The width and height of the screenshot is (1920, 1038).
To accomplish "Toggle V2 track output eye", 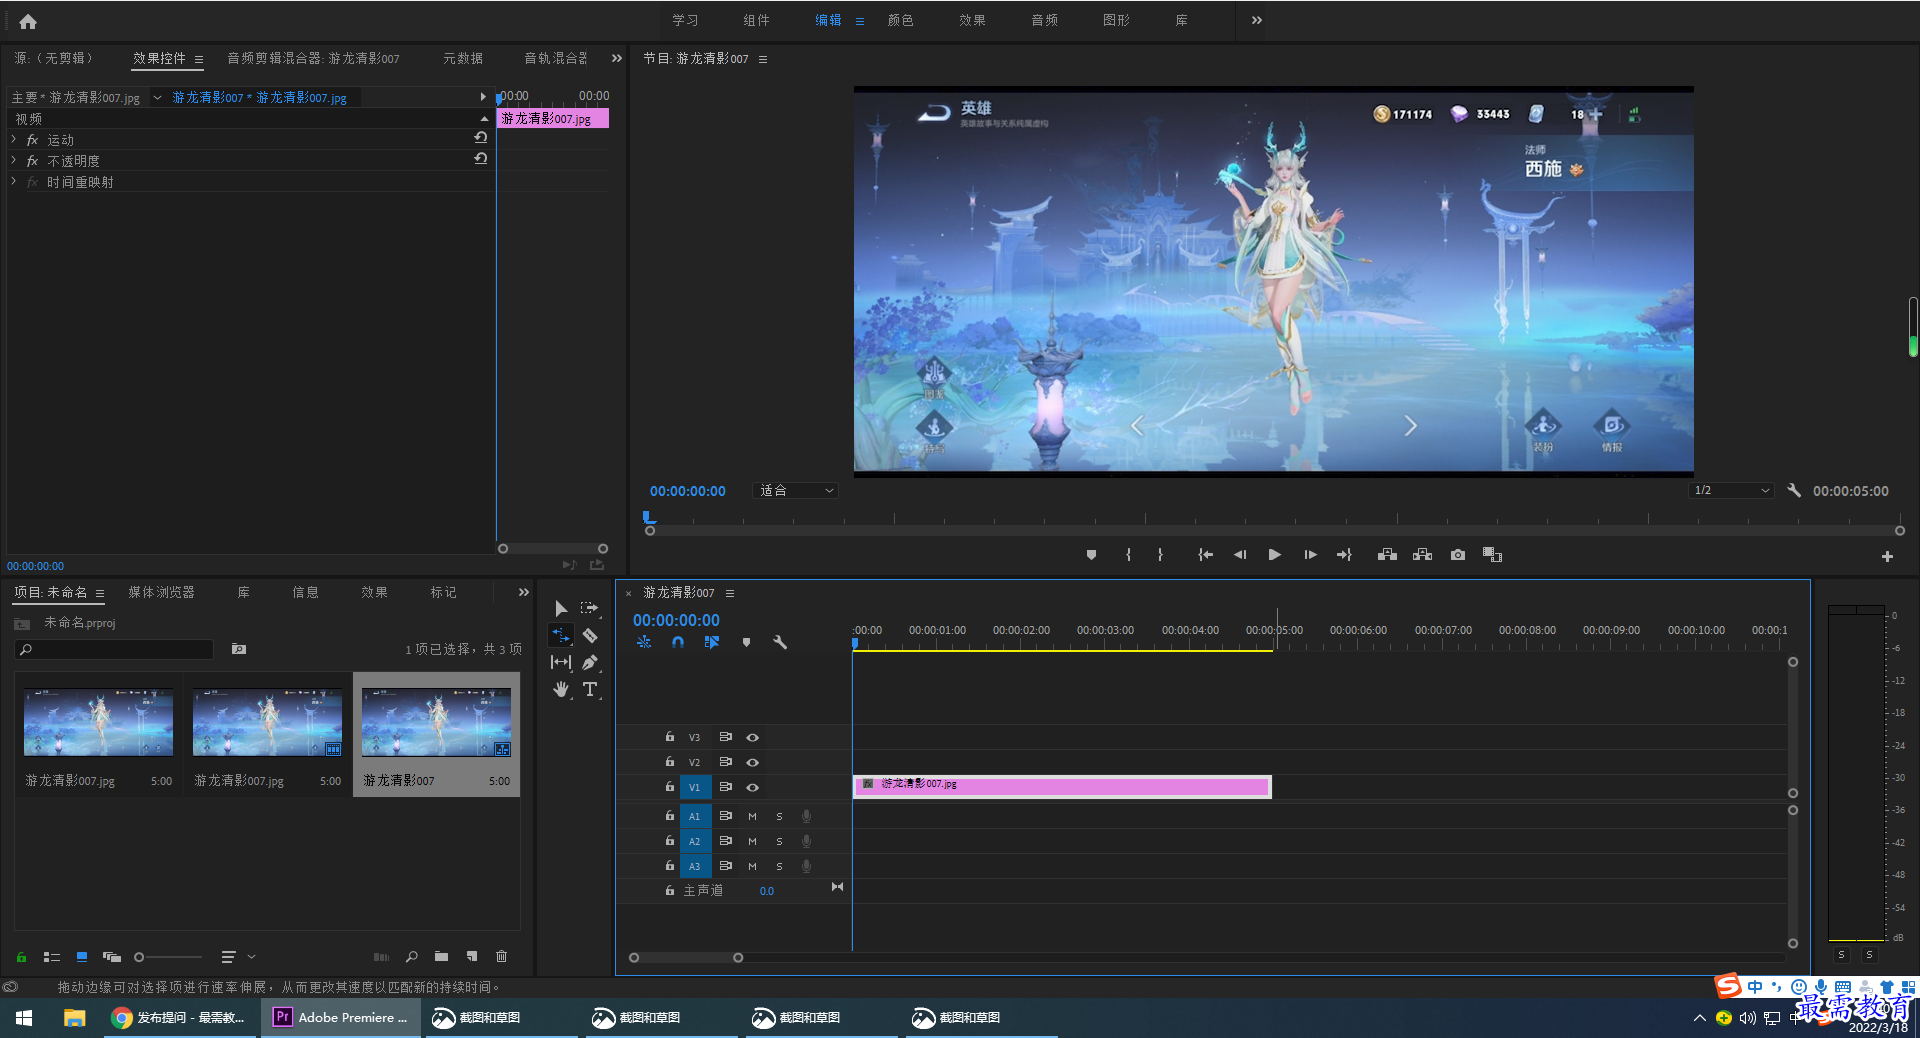I will (752, 762).
